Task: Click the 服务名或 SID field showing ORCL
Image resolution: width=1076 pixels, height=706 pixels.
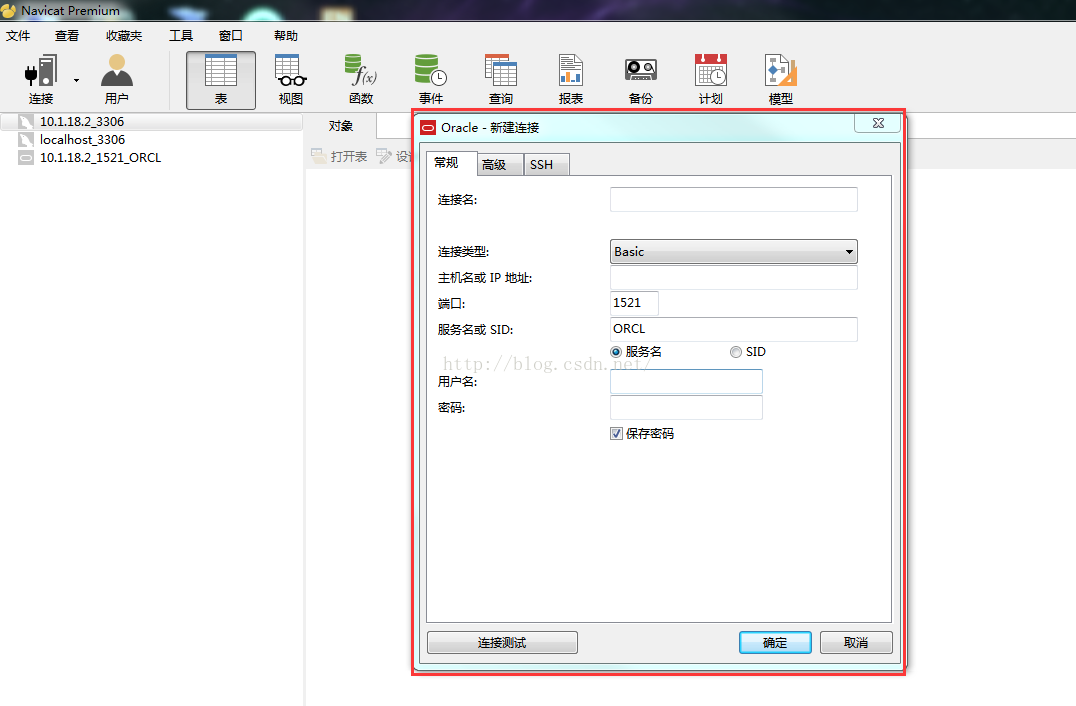Action: click(734, 329)
